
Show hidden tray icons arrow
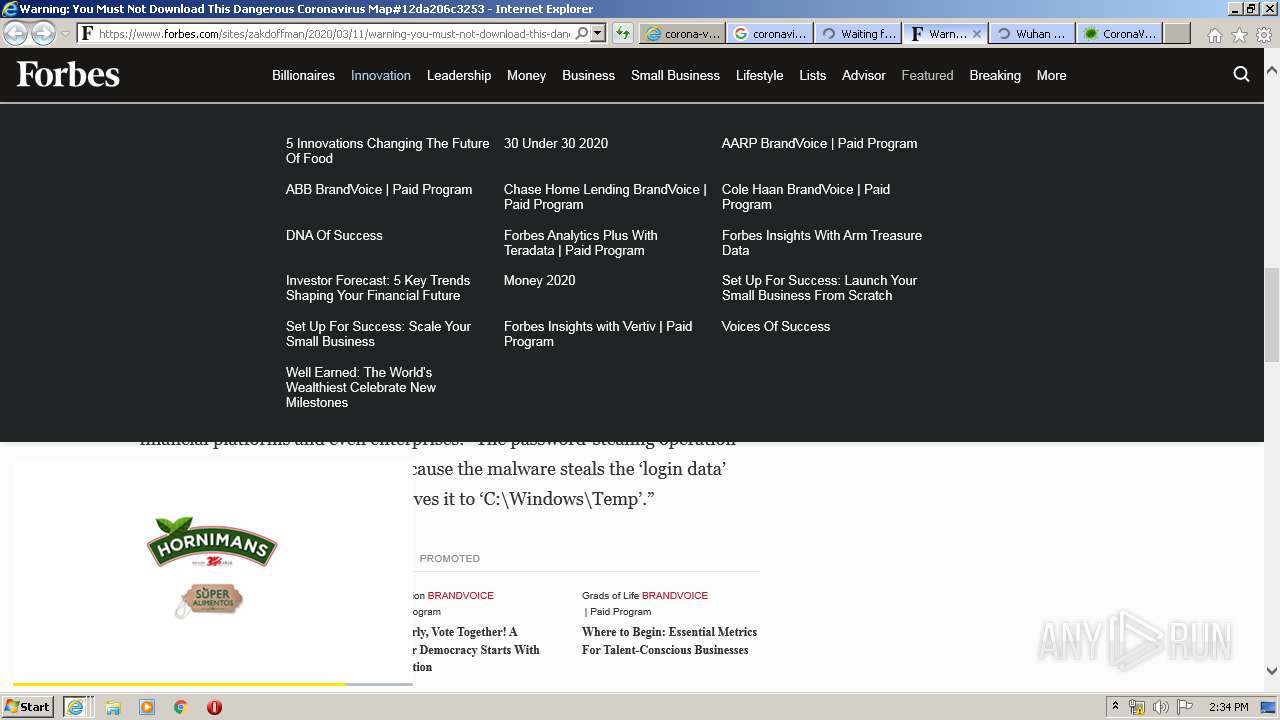[1115, 707]
